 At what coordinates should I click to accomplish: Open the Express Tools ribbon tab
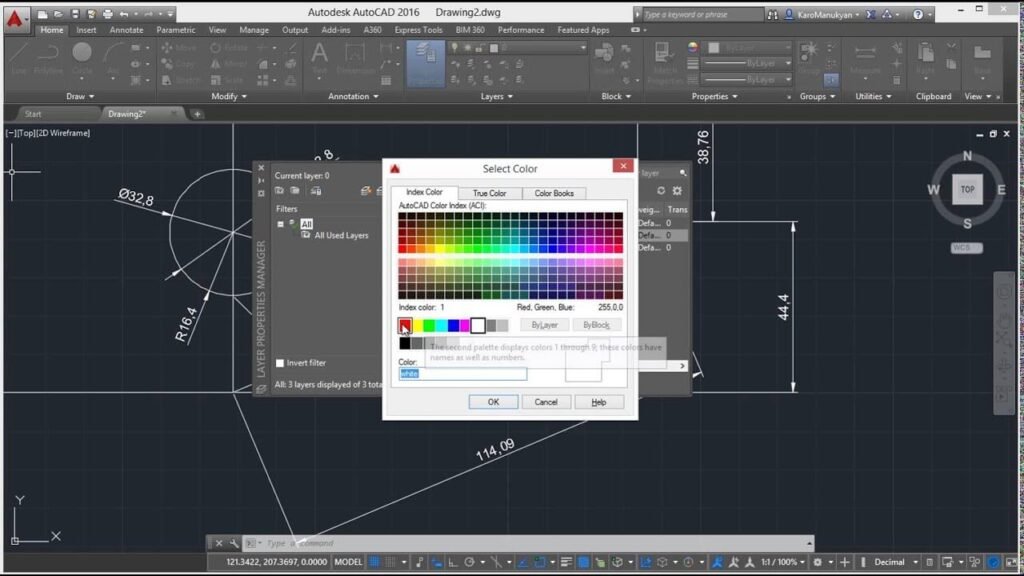418,30
